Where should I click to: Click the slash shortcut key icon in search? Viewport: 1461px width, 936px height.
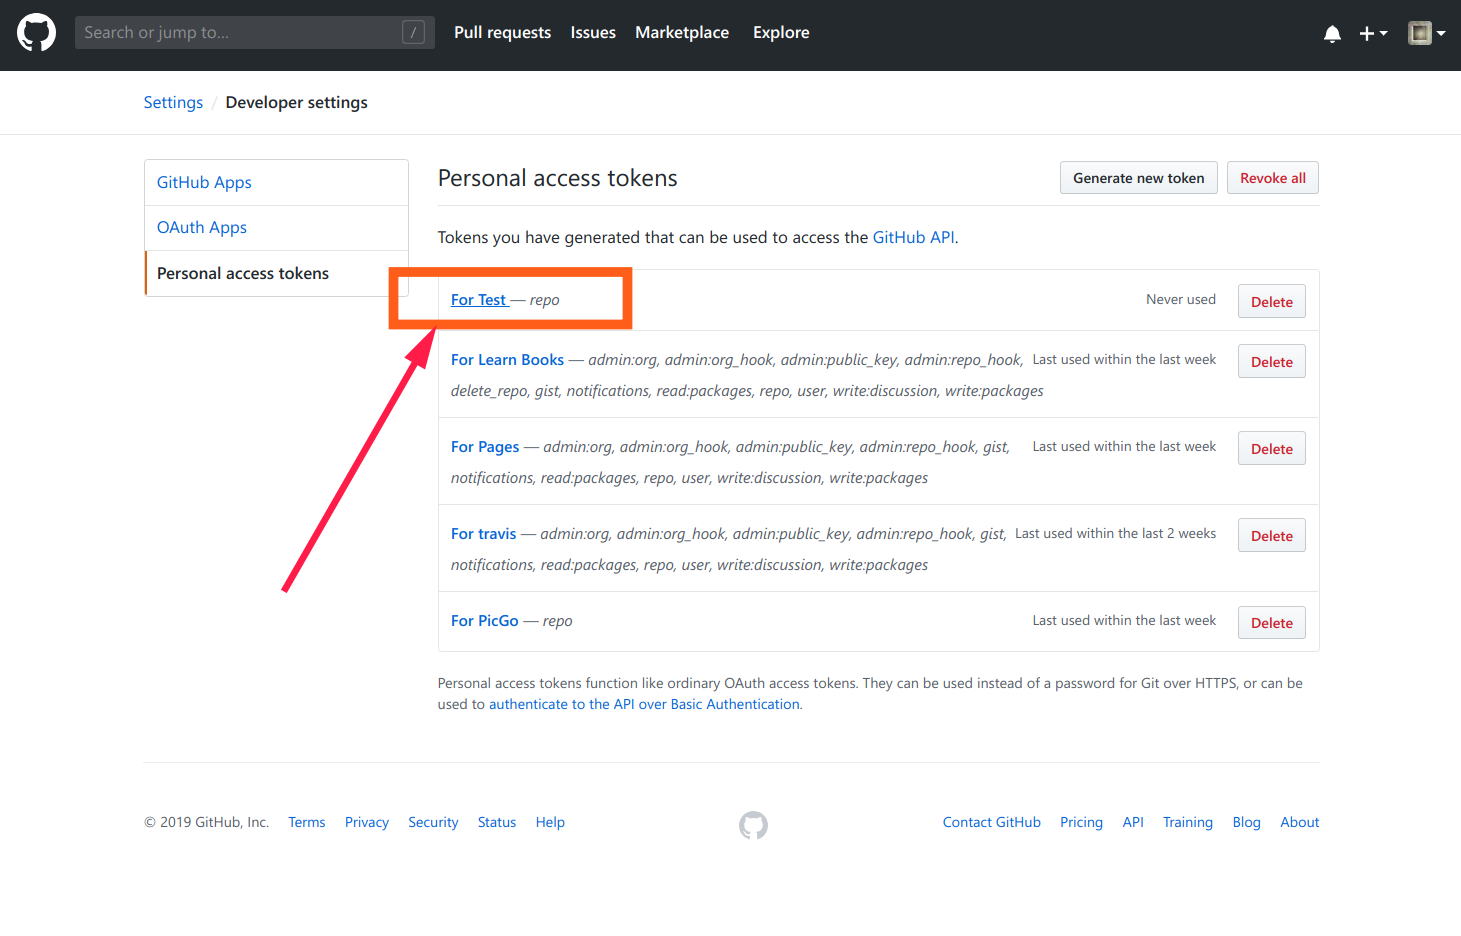click(x=413, y=33)
